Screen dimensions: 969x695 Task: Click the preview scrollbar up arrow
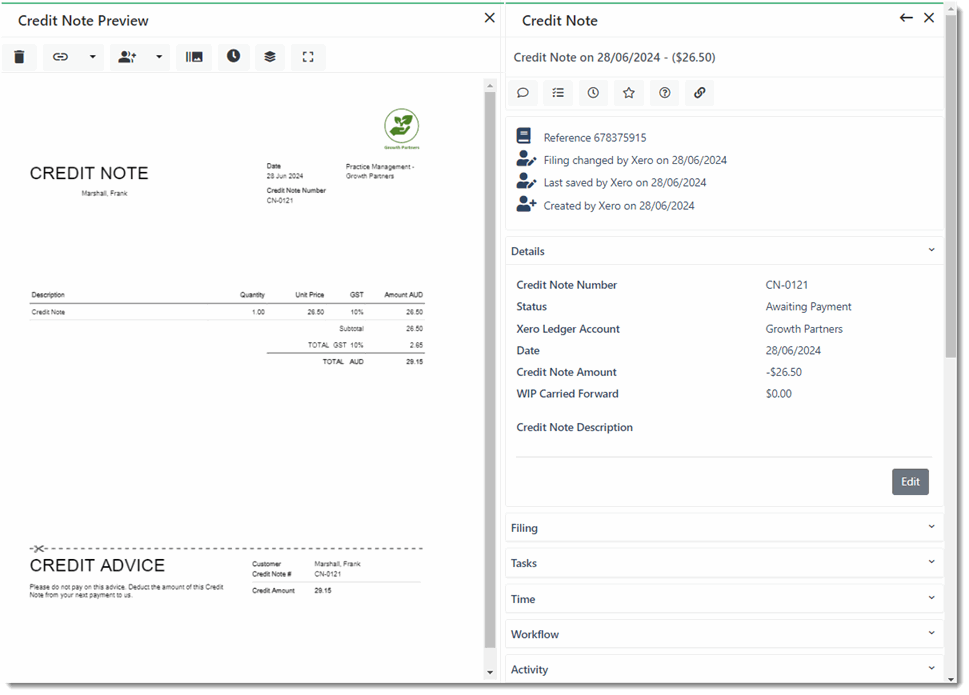tap(490, 86)
